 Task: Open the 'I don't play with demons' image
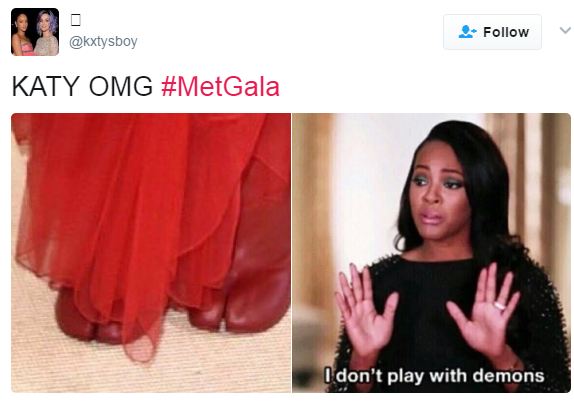click(432, 253)
